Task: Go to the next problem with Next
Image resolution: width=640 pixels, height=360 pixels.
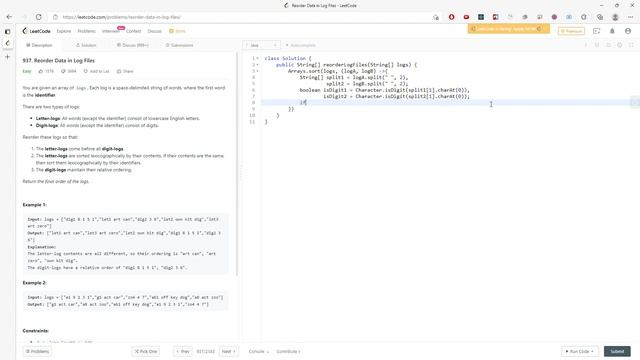Action: tap(229, 351)
